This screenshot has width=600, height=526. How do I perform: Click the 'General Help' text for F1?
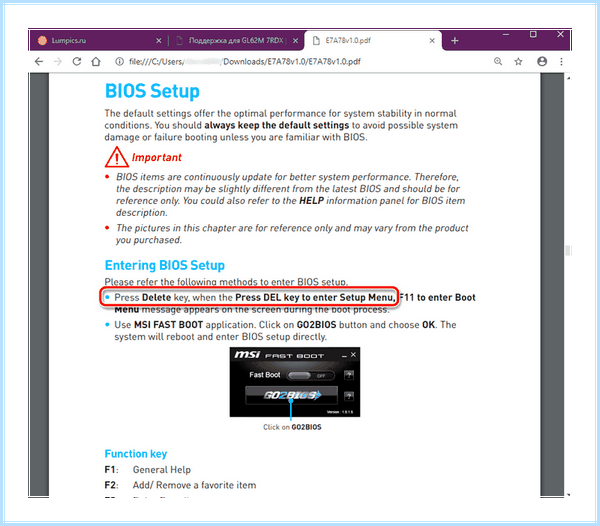pos(161,470)
